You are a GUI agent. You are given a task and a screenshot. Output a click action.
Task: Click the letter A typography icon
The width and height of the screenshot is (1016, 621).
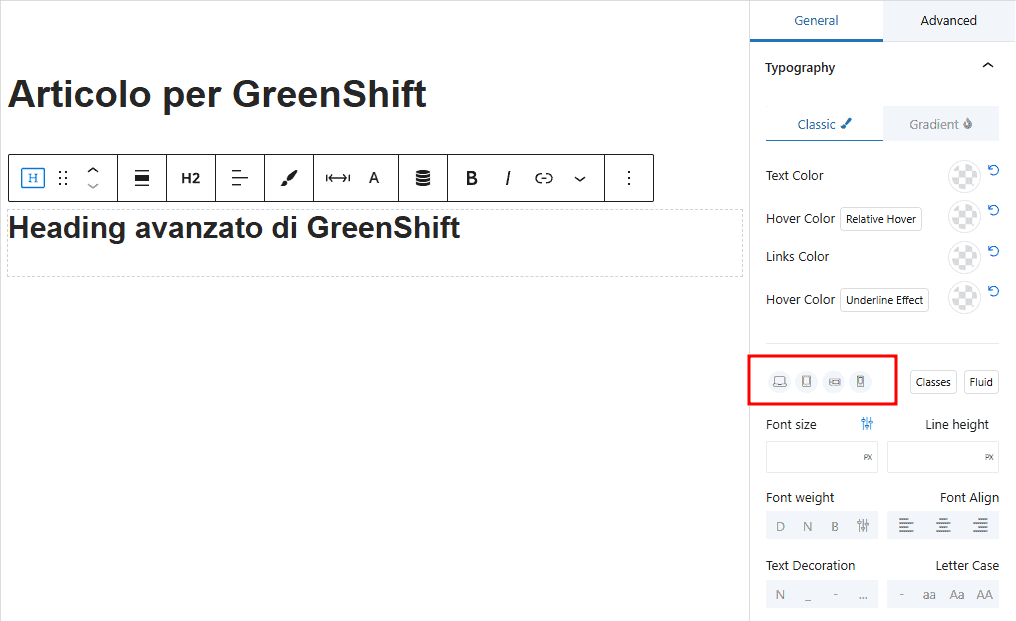[374, 178]
